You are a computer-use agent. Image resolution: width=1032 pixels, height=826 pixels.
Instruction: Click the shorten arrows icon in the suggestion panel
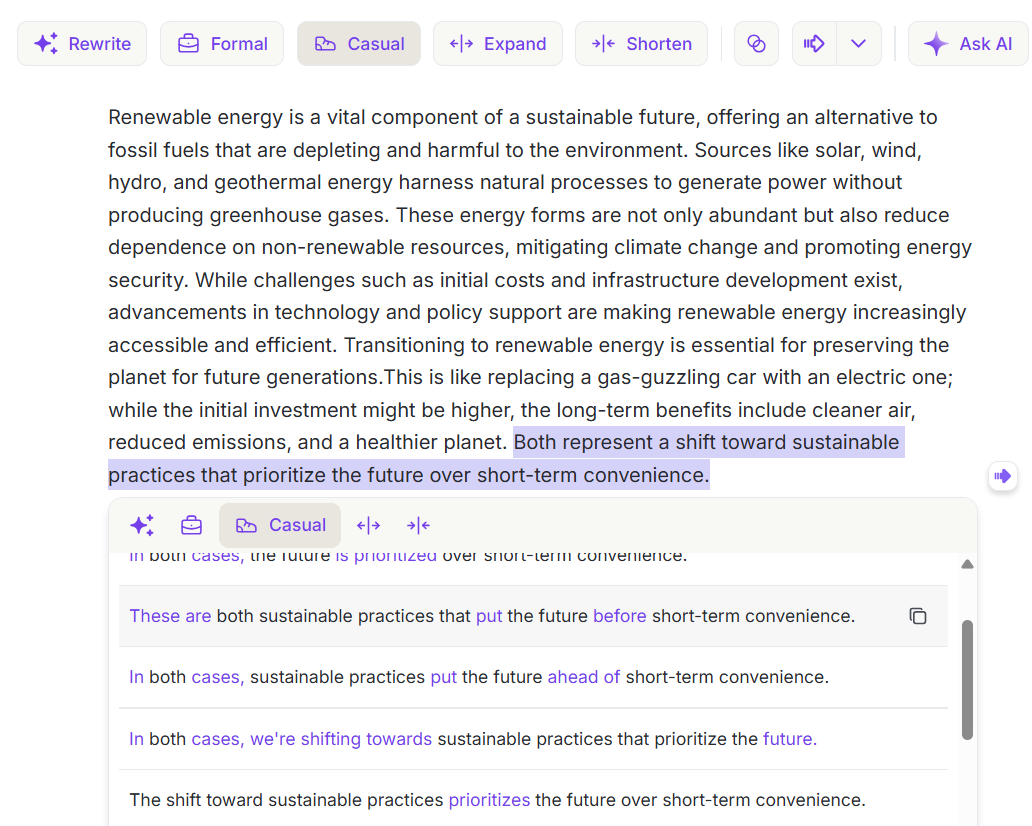pyautogui.click(x=418, y=525)
